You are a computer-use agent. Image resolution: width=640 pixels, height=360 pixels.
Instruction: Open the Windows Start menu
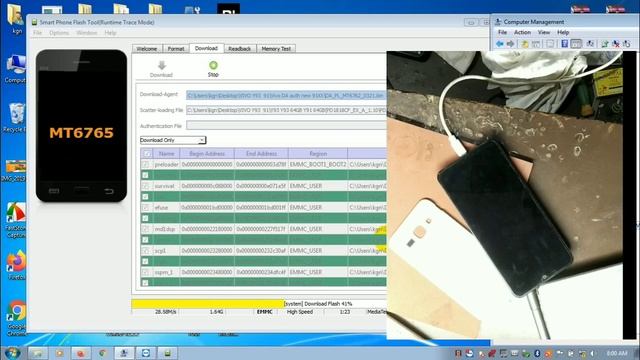(x=12, y=353)
